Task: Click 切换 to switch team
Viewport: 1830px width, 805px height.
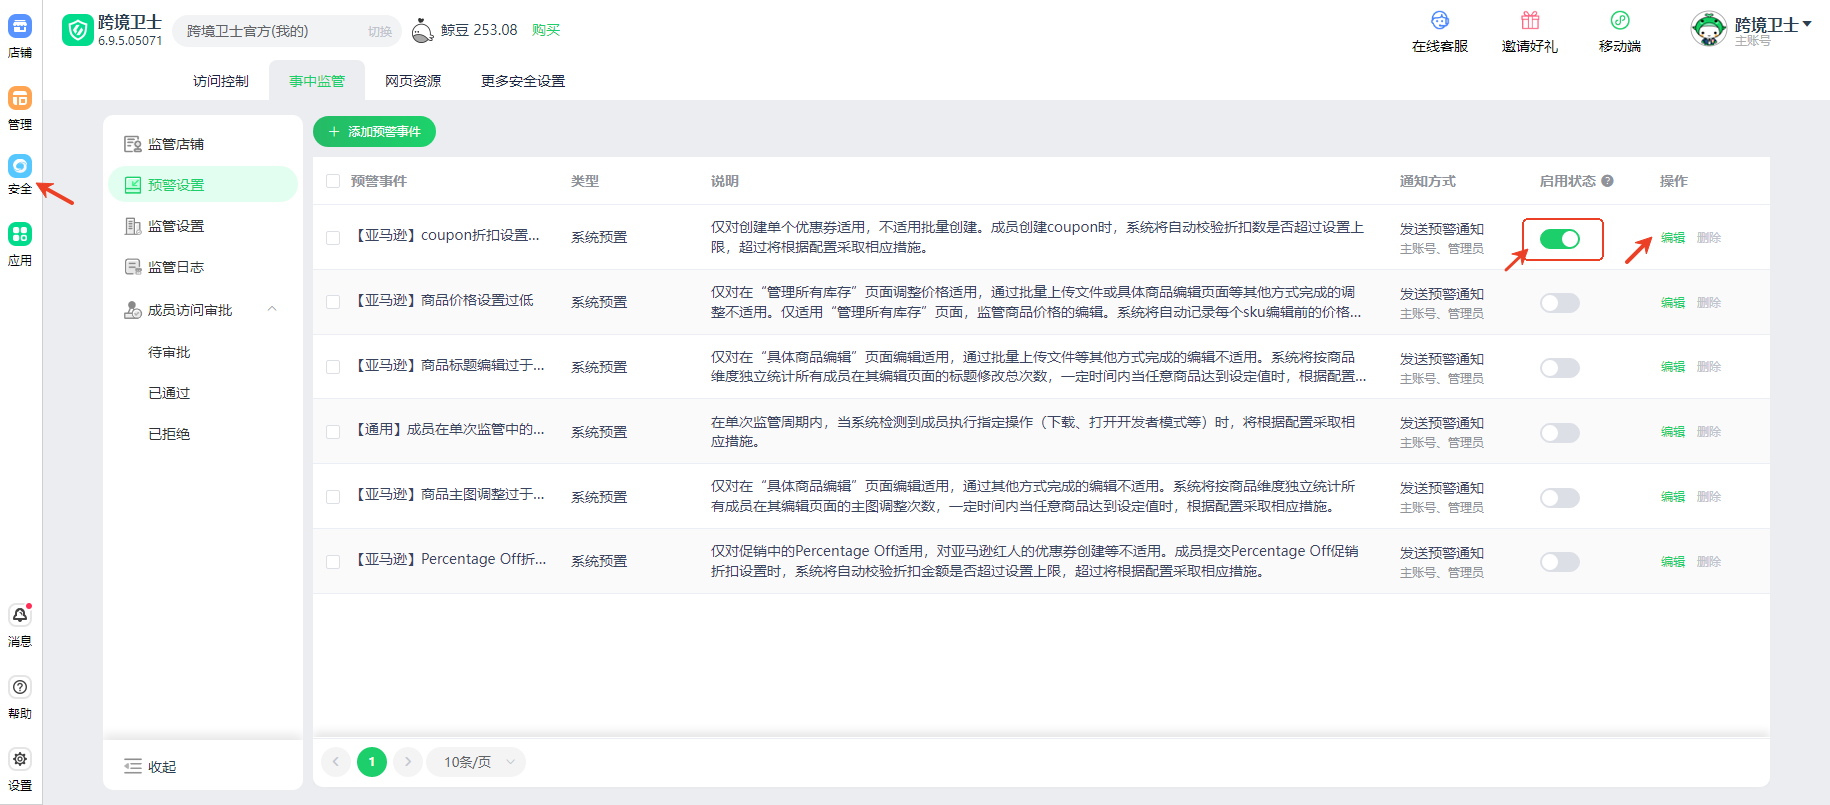Action: pos(380,32)
